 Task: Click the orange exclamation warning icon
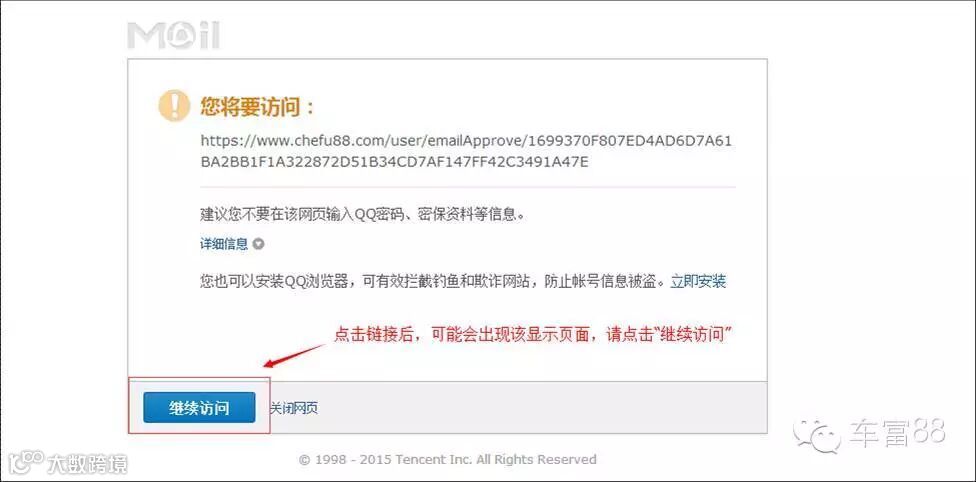point(174,105)
